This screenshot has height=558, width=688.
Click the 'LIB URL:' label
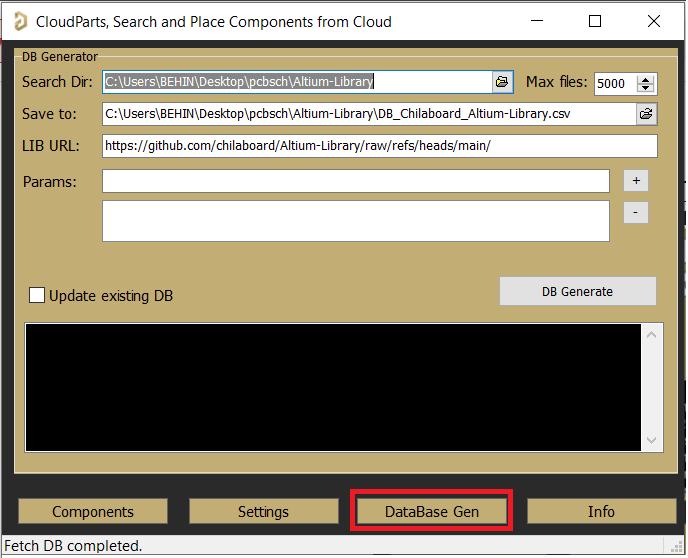pos(51,146)
